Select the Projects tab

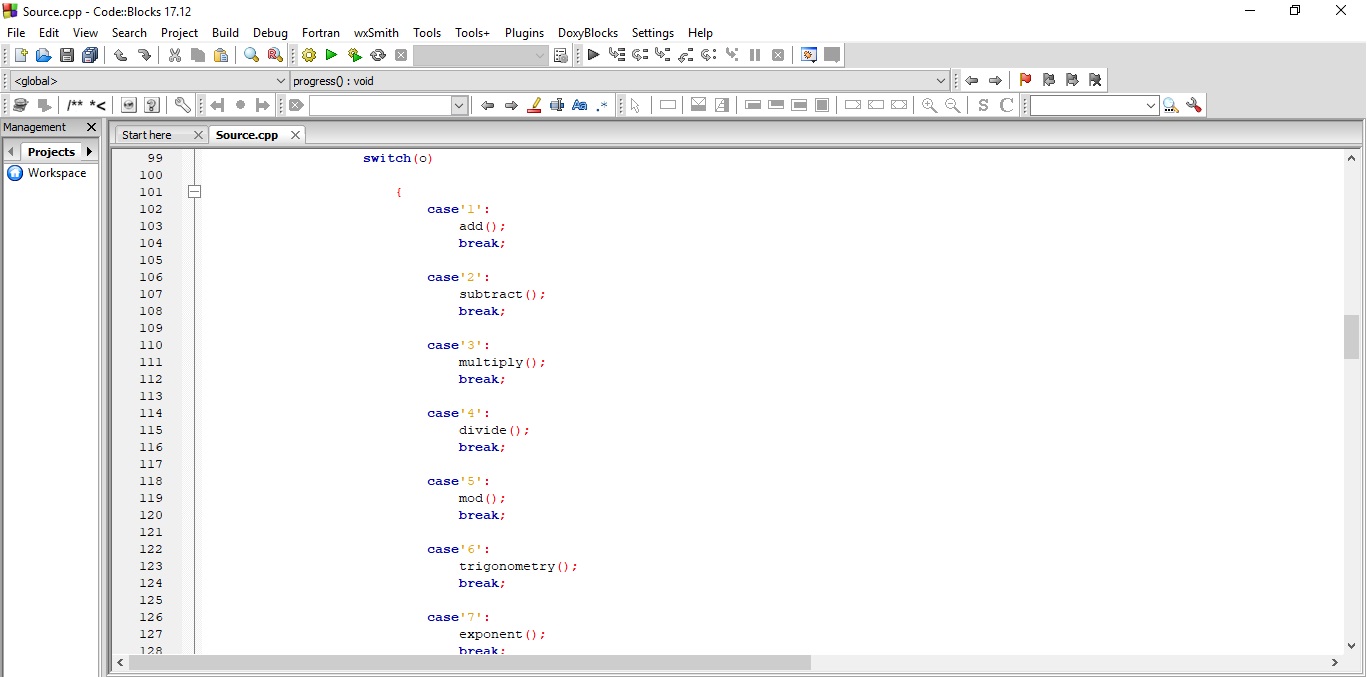[51, 152]
